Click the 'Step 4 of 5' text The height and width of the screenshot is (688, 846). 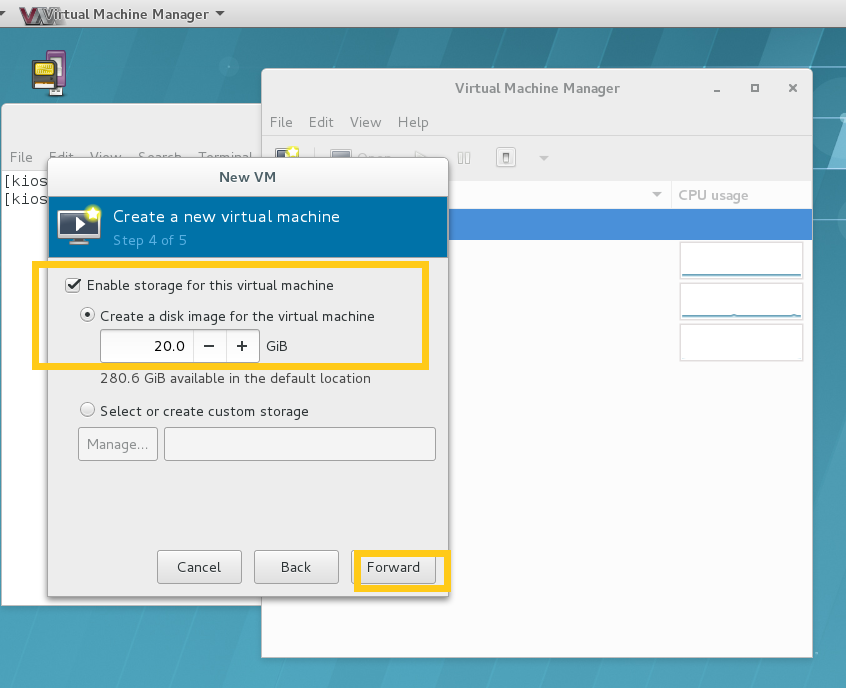point(150,240)
